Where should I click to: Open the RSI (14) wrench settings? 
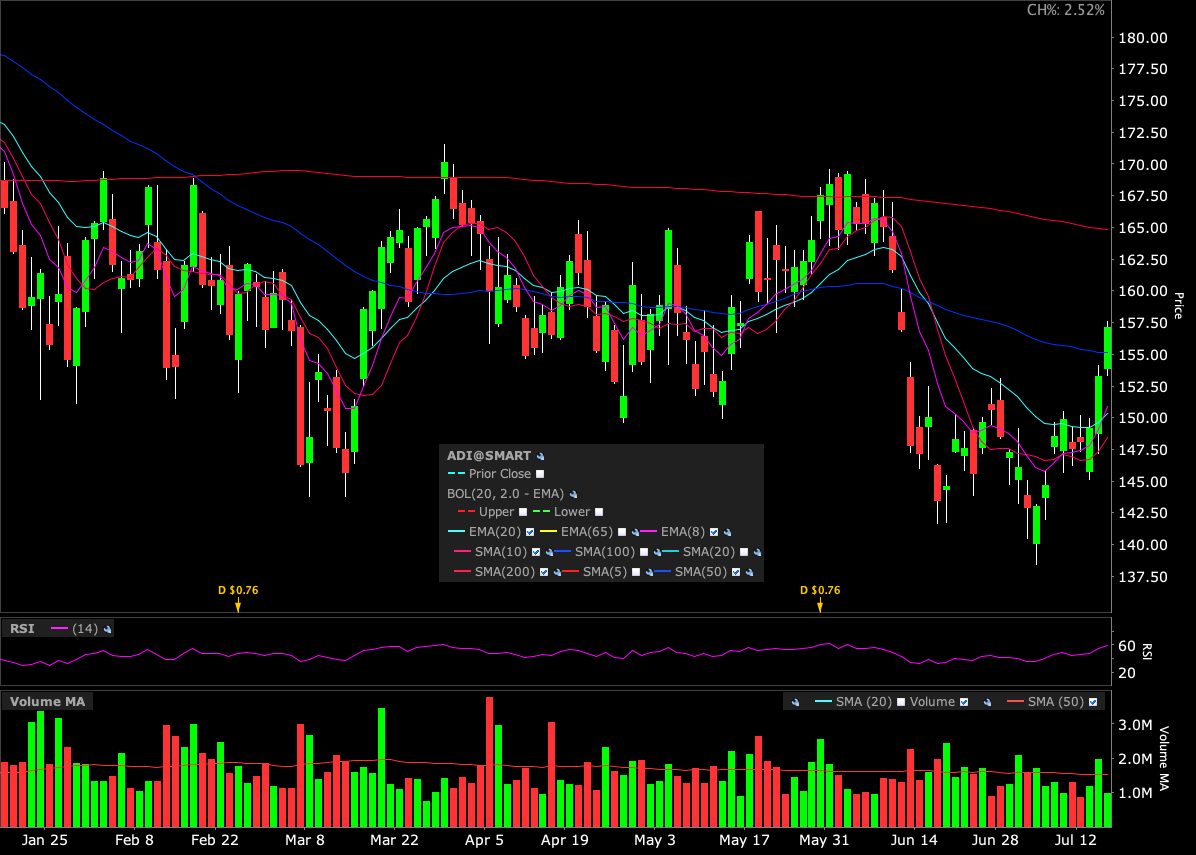pos(108,629)
